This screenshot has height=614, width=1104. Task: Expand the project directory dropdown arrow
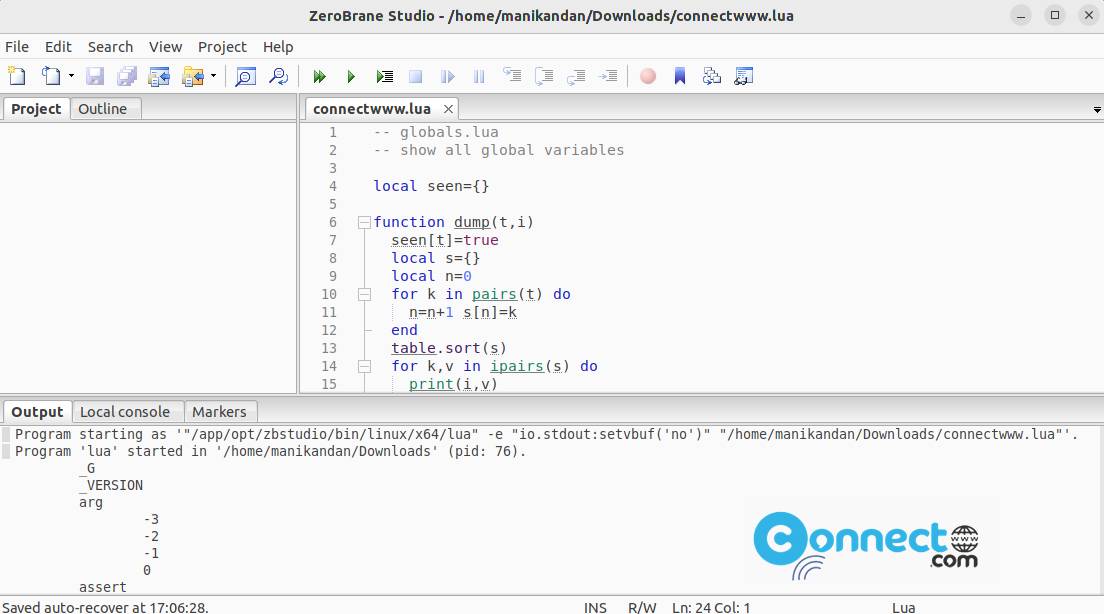(213, 76)
